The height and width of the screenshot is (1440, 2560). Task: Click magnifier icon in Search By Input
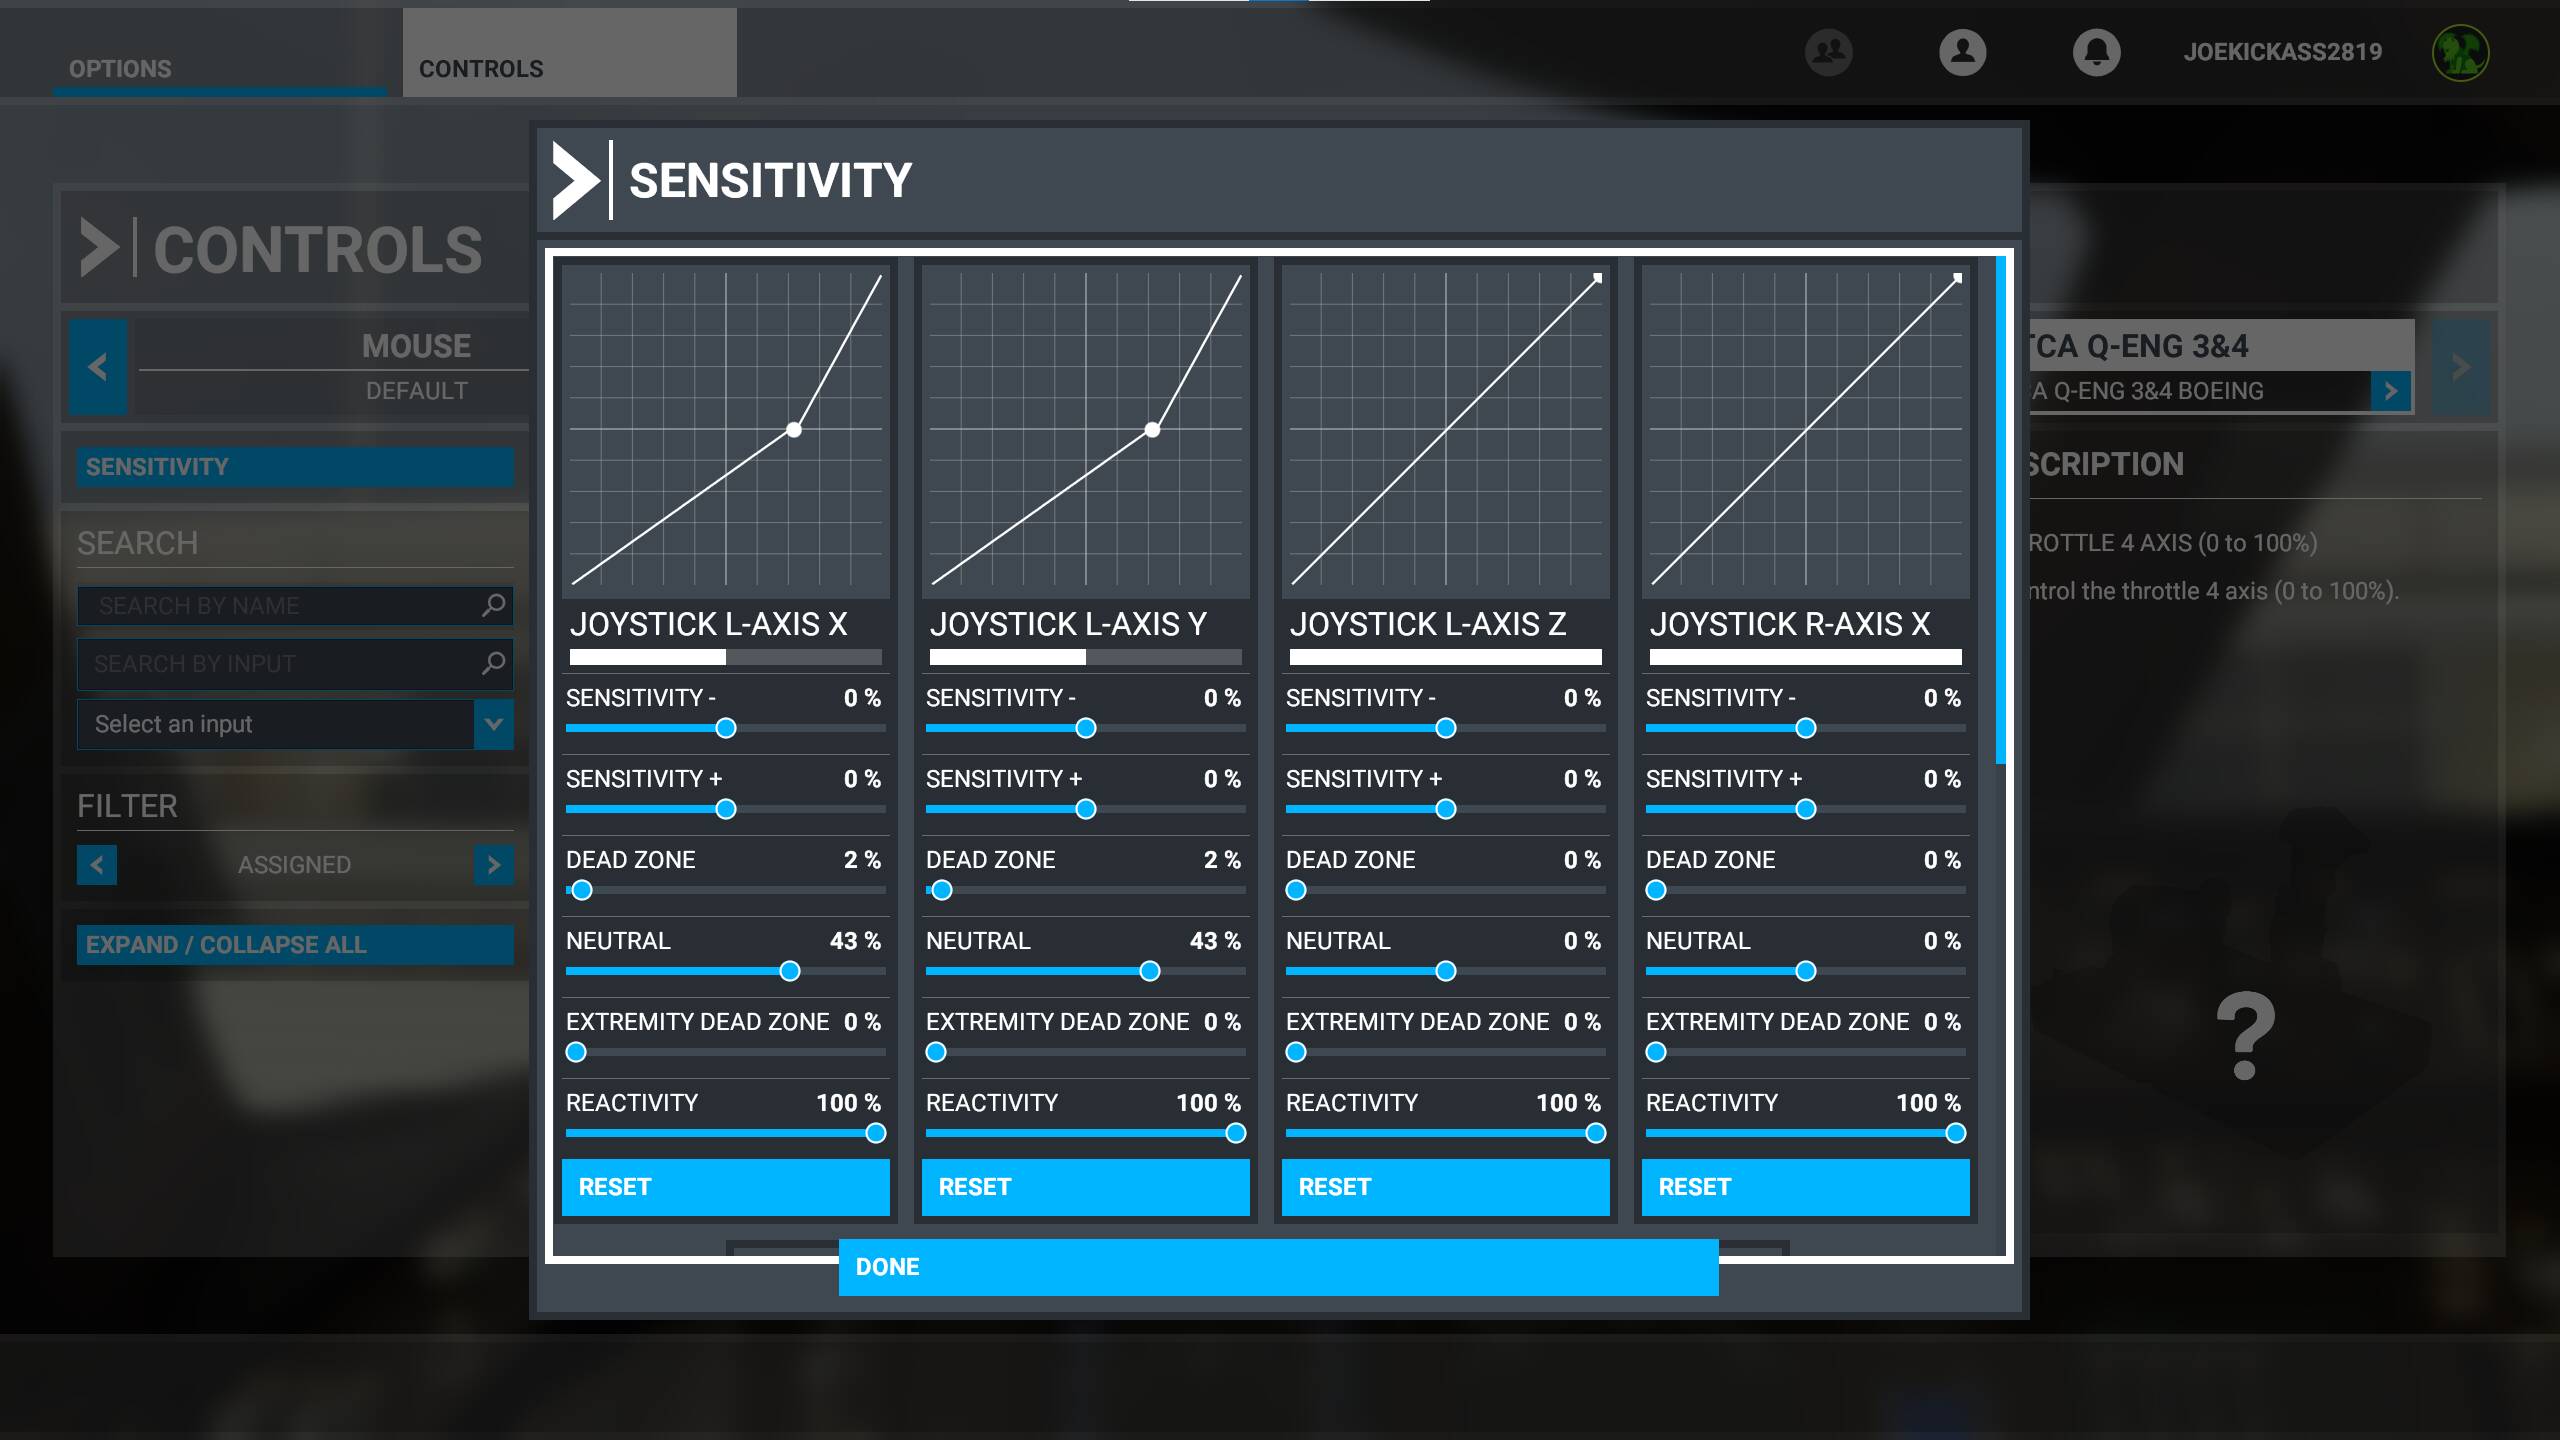coord(493,663)
